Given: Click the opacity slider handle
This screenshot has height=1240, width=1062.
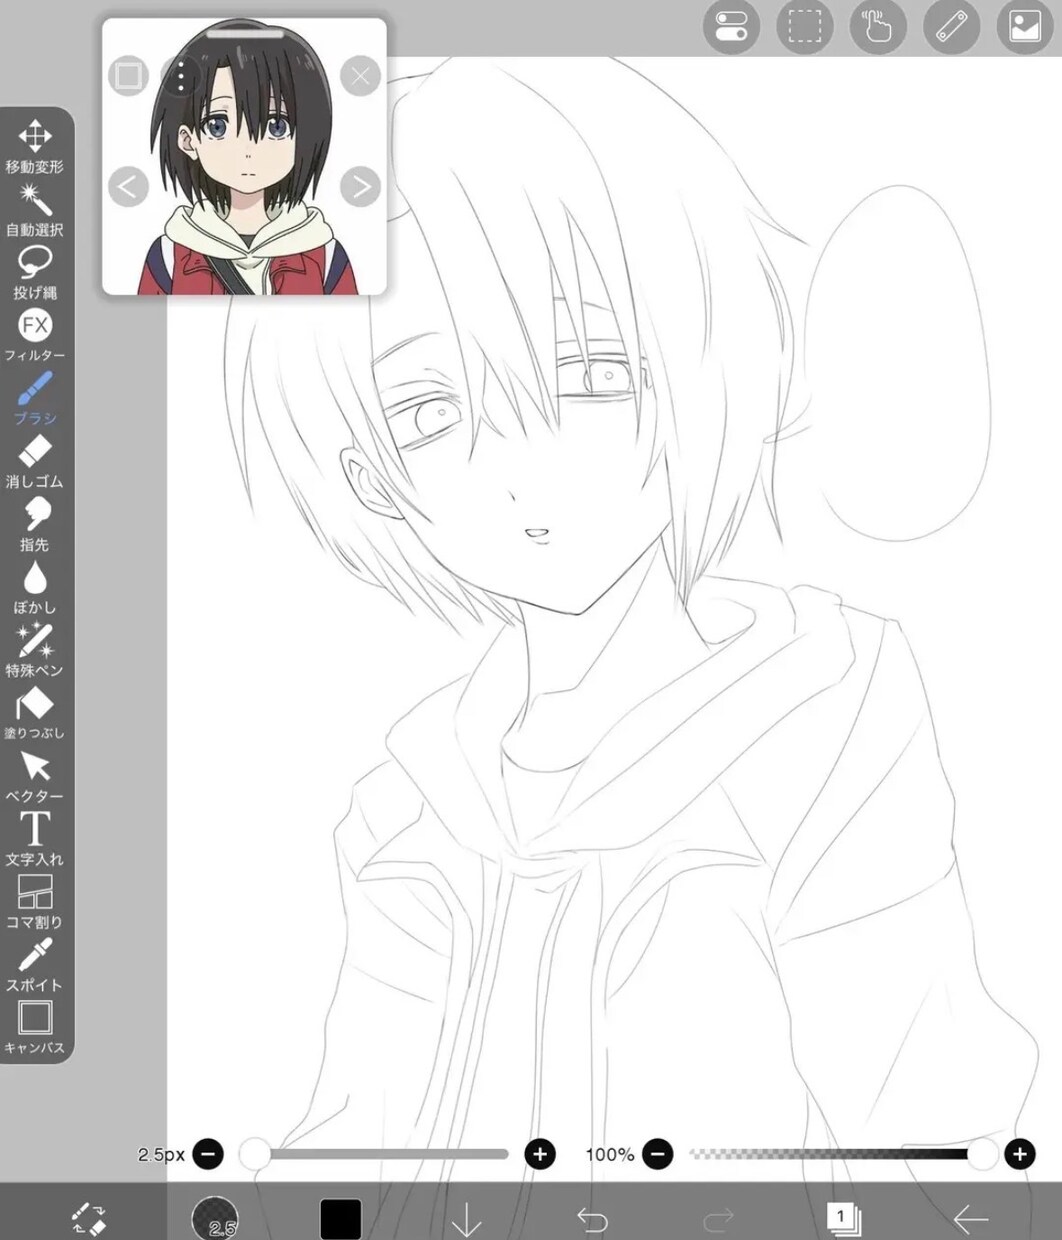Looking at the screenshot, I should pyautogui.click(x=983, y=1154).
